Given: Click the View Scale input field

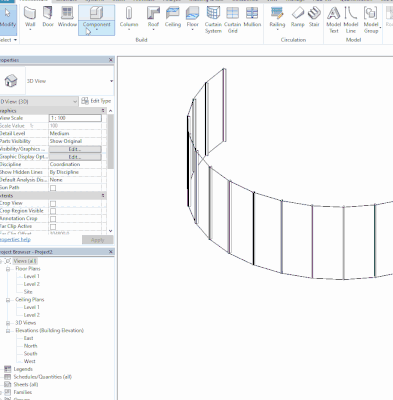Looking at the screenshot, I should point(75,118).
